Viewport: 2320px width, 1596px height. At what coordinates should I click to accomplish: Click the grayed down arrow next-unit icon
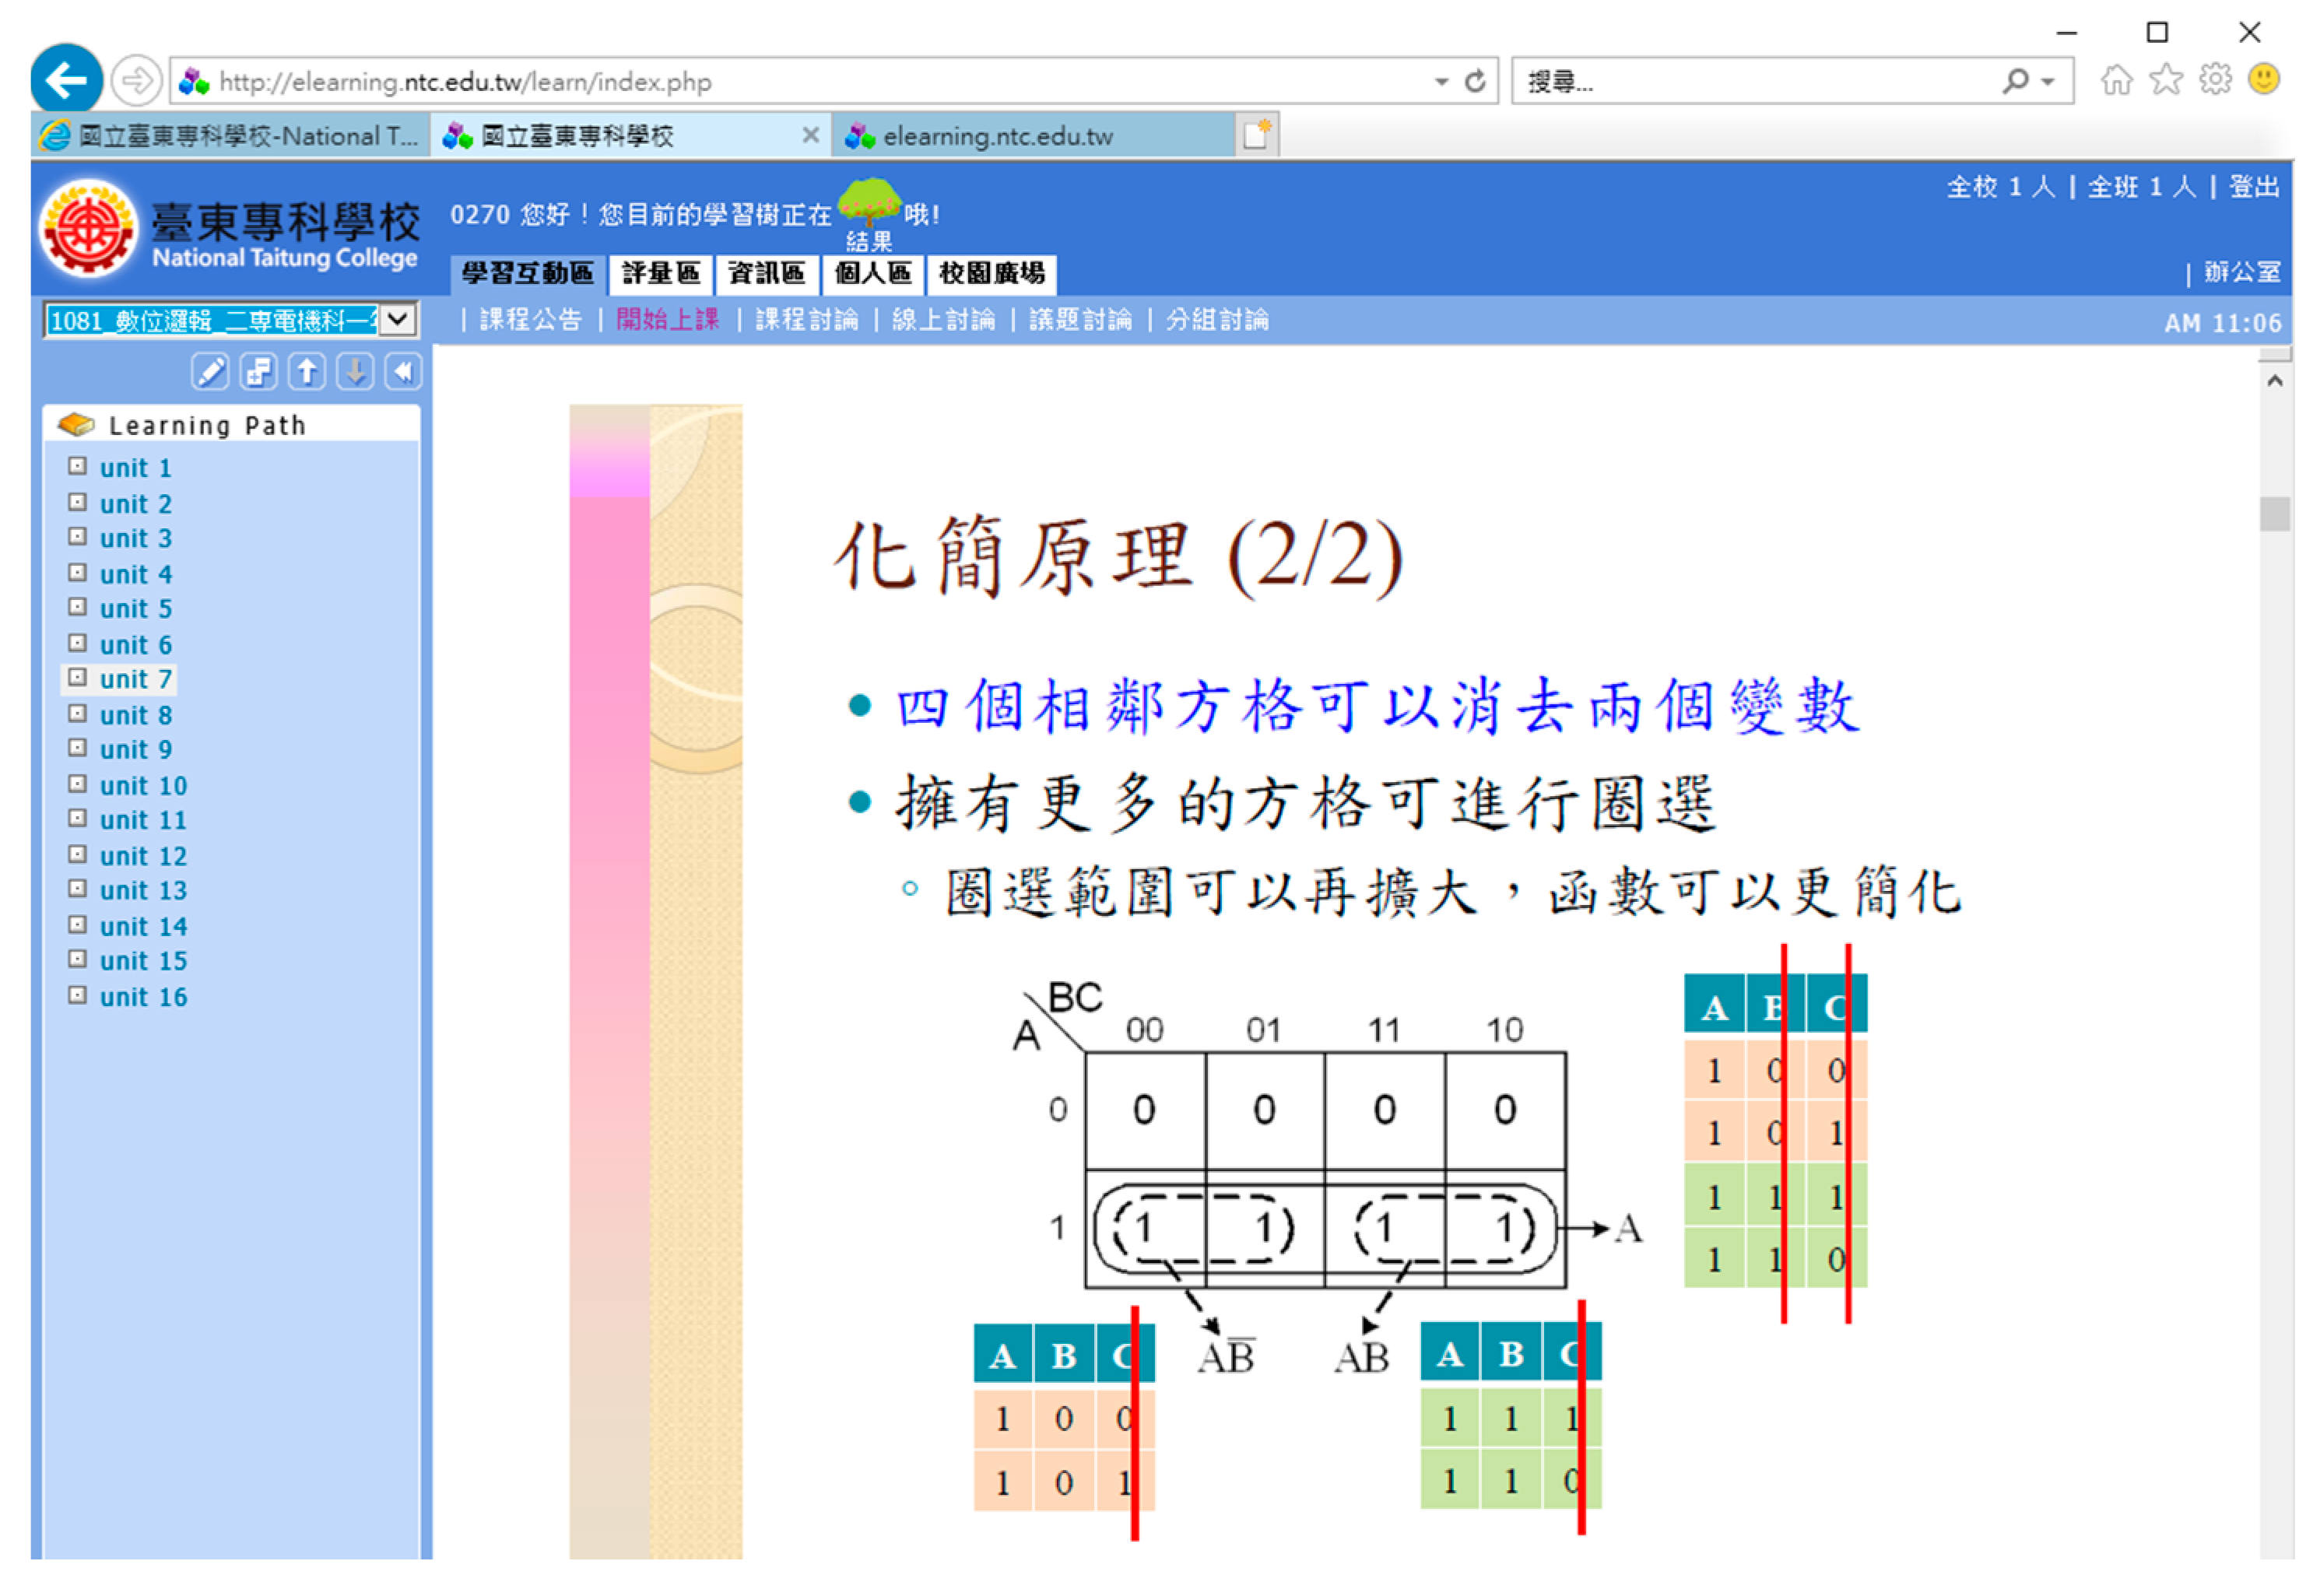click(x=355, y=373)
